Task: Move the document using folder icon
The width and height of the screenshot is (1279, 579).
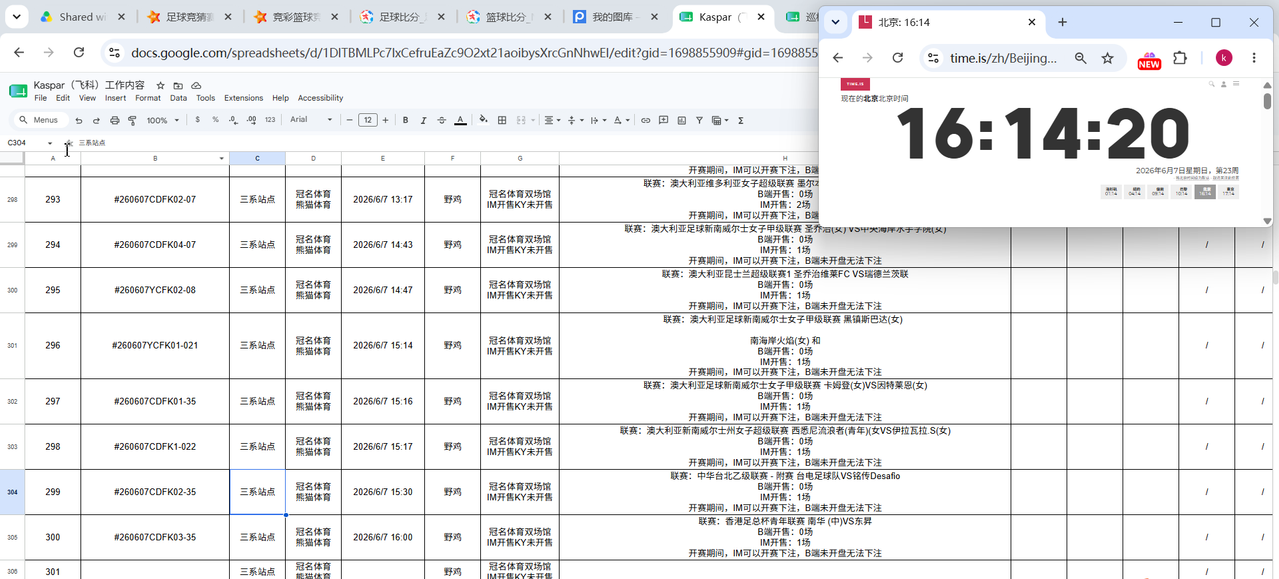Action: [x=178, y=86]
